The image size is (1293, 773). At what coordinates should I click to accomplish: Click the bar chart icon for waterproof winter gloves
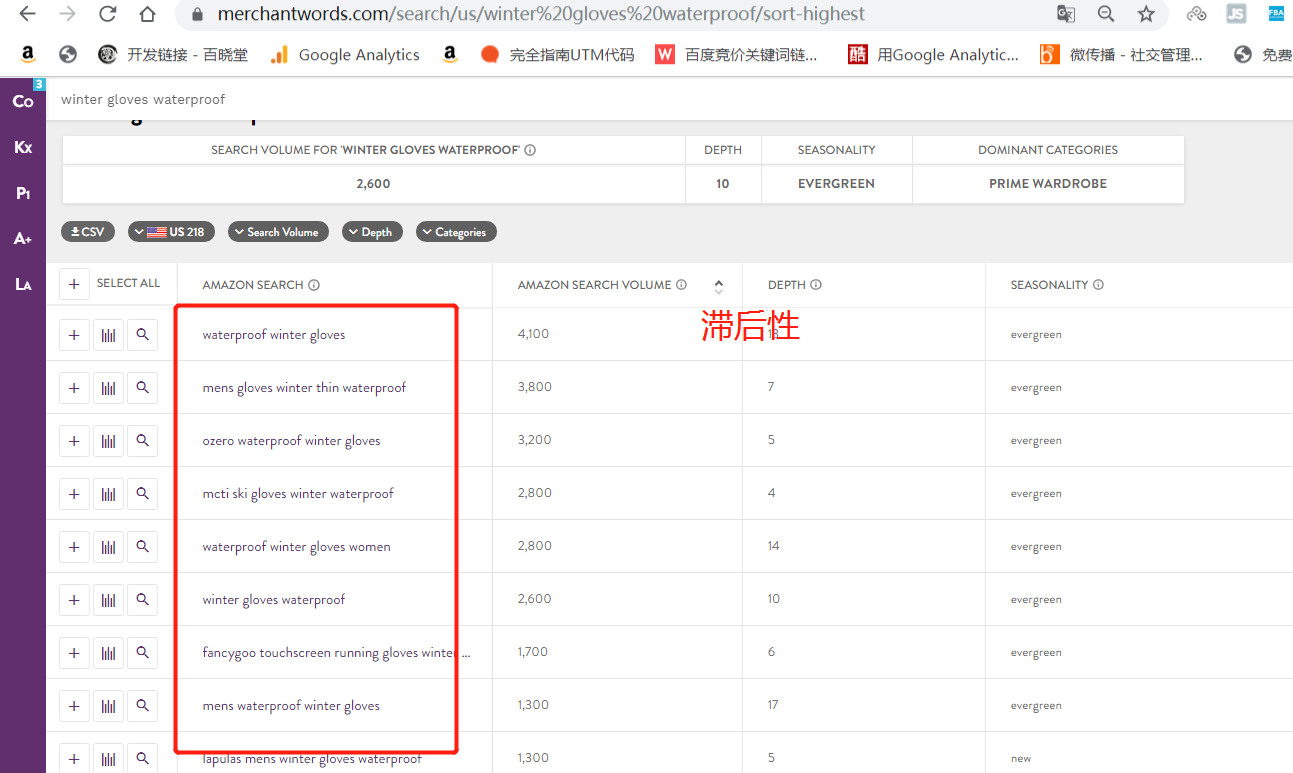click(108, 335)
